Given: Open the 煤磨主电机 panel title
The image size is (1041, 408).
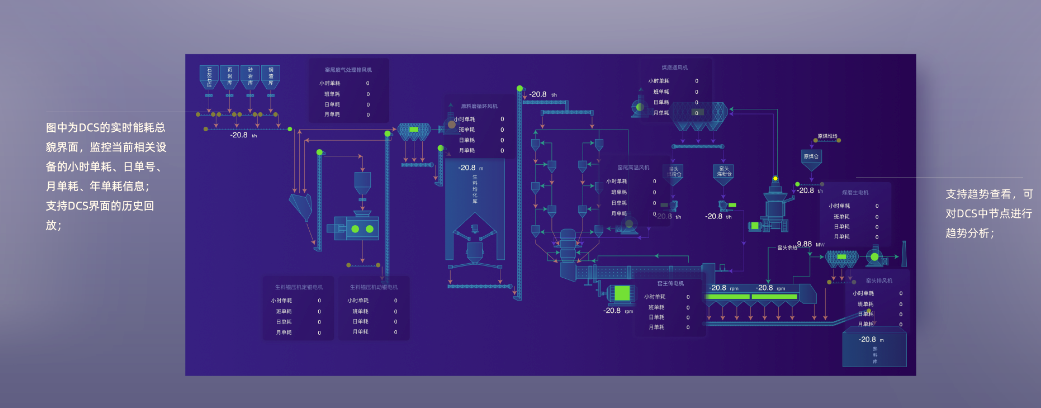Looking at the screenshot, I should click(x=855, y=192).
